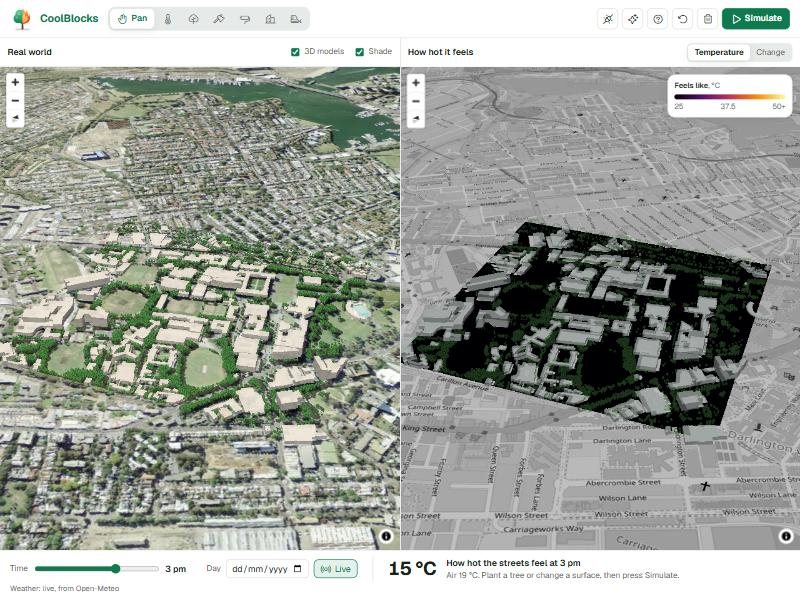The height and width of the screenshot is (600, 800).
Task: Click the sparkle icon button
Action: [633, 19]
